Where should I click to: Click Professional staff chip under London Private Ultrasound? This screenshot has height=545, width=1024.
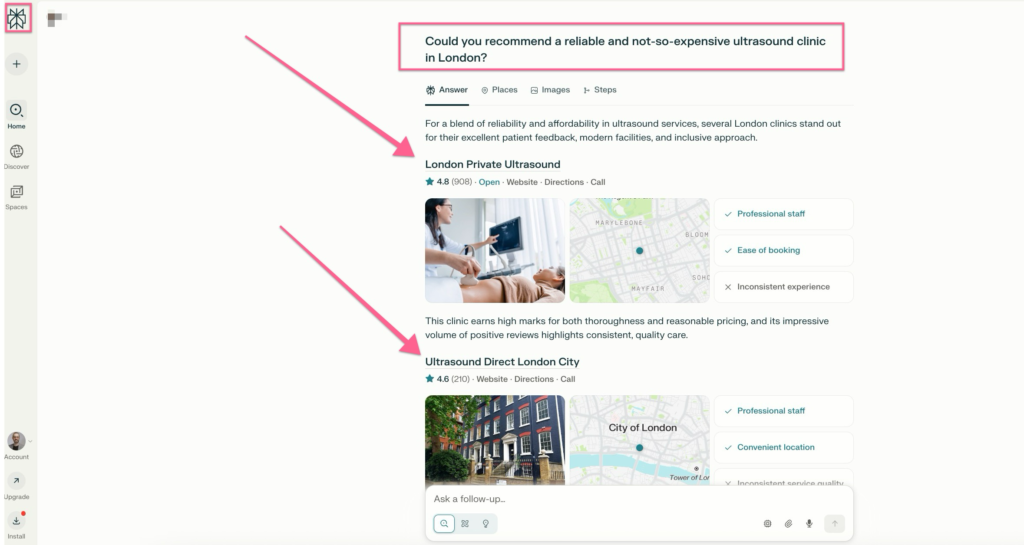[x=784, y=214]
